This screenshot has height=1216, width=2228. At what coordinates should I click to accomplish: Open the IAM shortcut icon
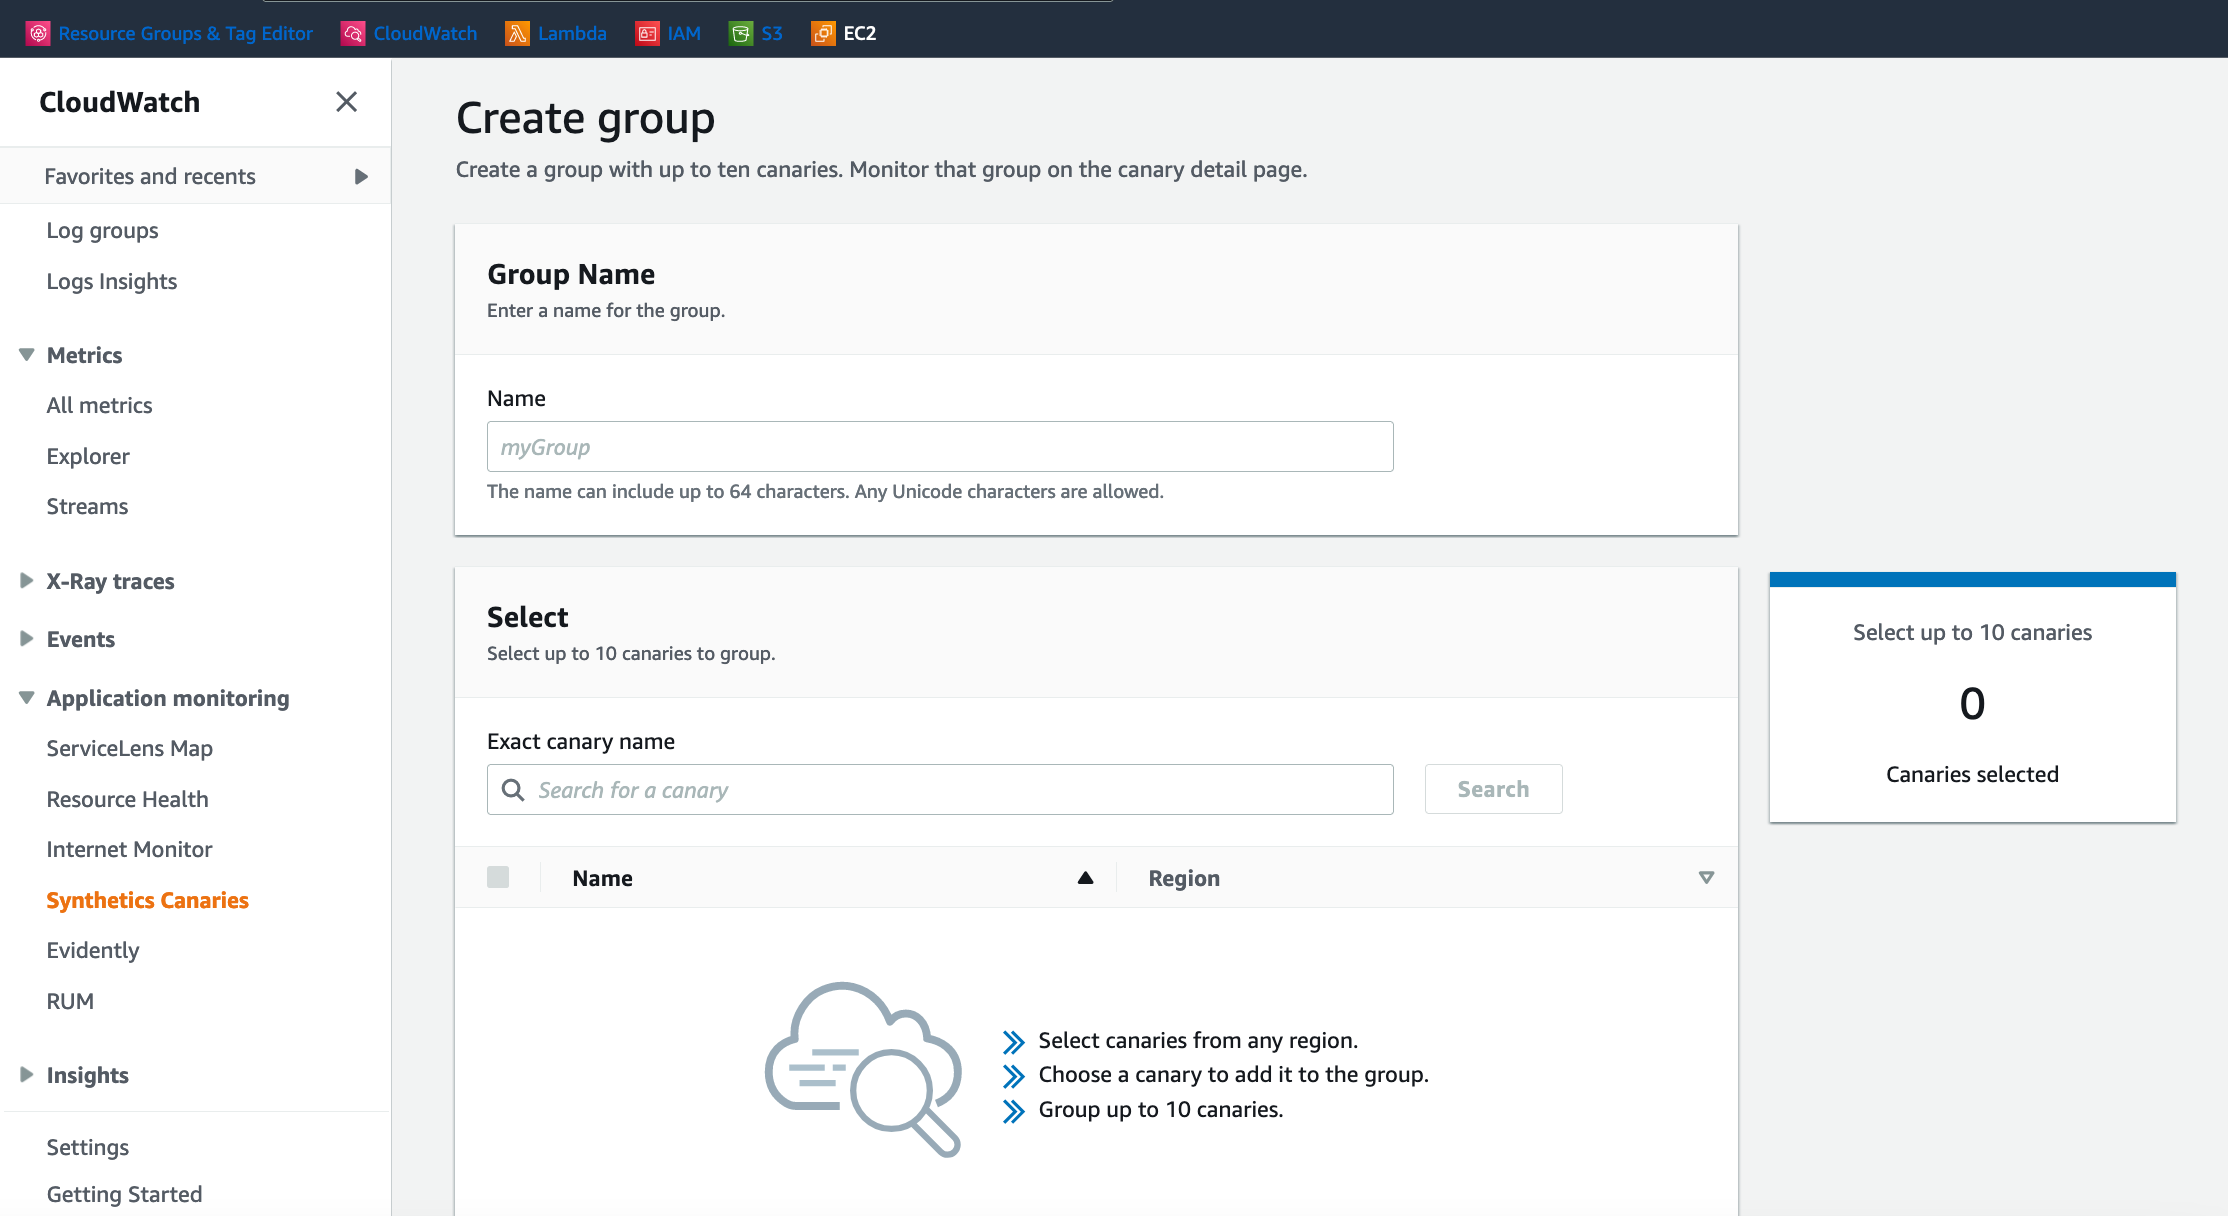tap(645, 32)
